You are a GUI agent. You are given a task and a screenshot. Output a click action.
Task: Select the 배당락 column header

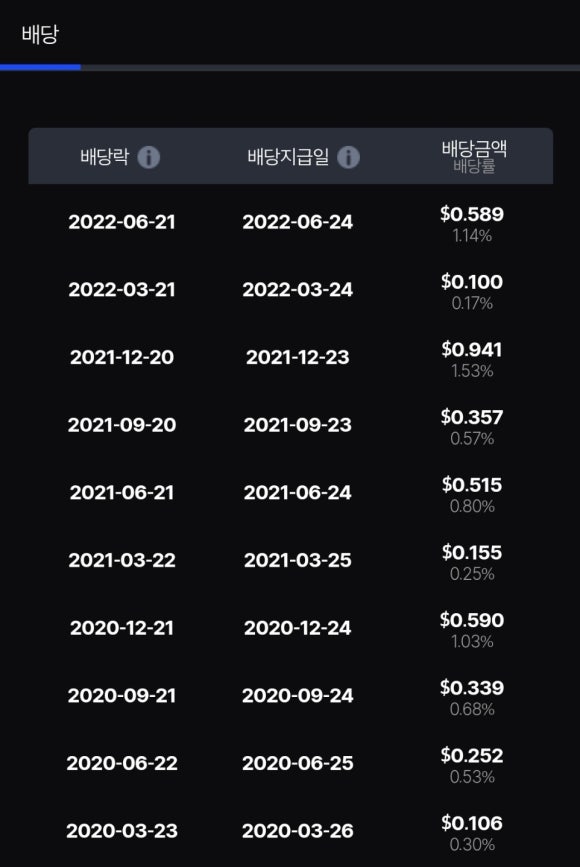coord(104,156)
